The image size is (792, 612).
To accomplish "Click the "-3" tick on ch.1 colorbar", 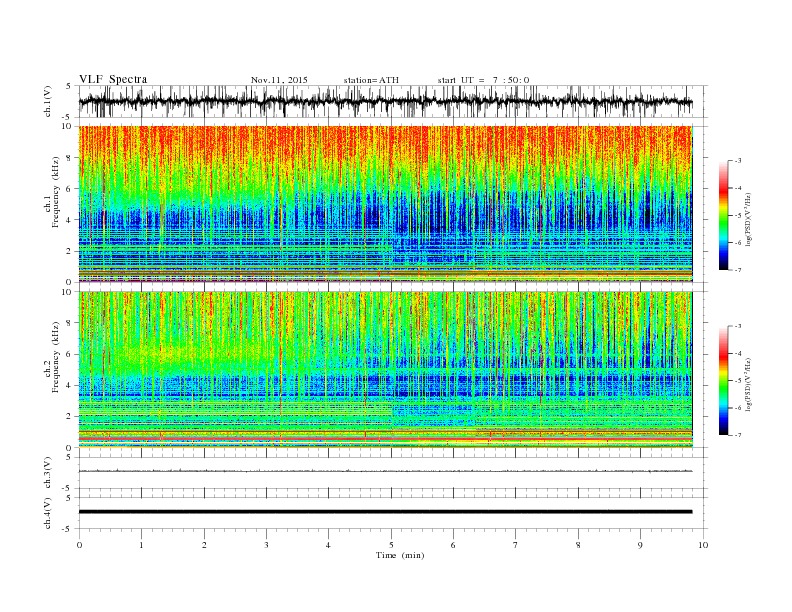I will (738, 161).
